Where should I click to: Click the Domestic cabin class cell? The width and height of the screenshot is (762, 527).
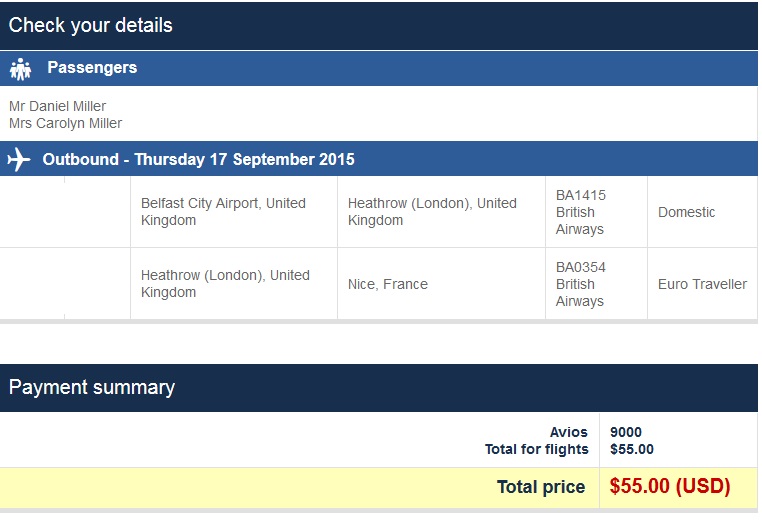tap(687, 212)
